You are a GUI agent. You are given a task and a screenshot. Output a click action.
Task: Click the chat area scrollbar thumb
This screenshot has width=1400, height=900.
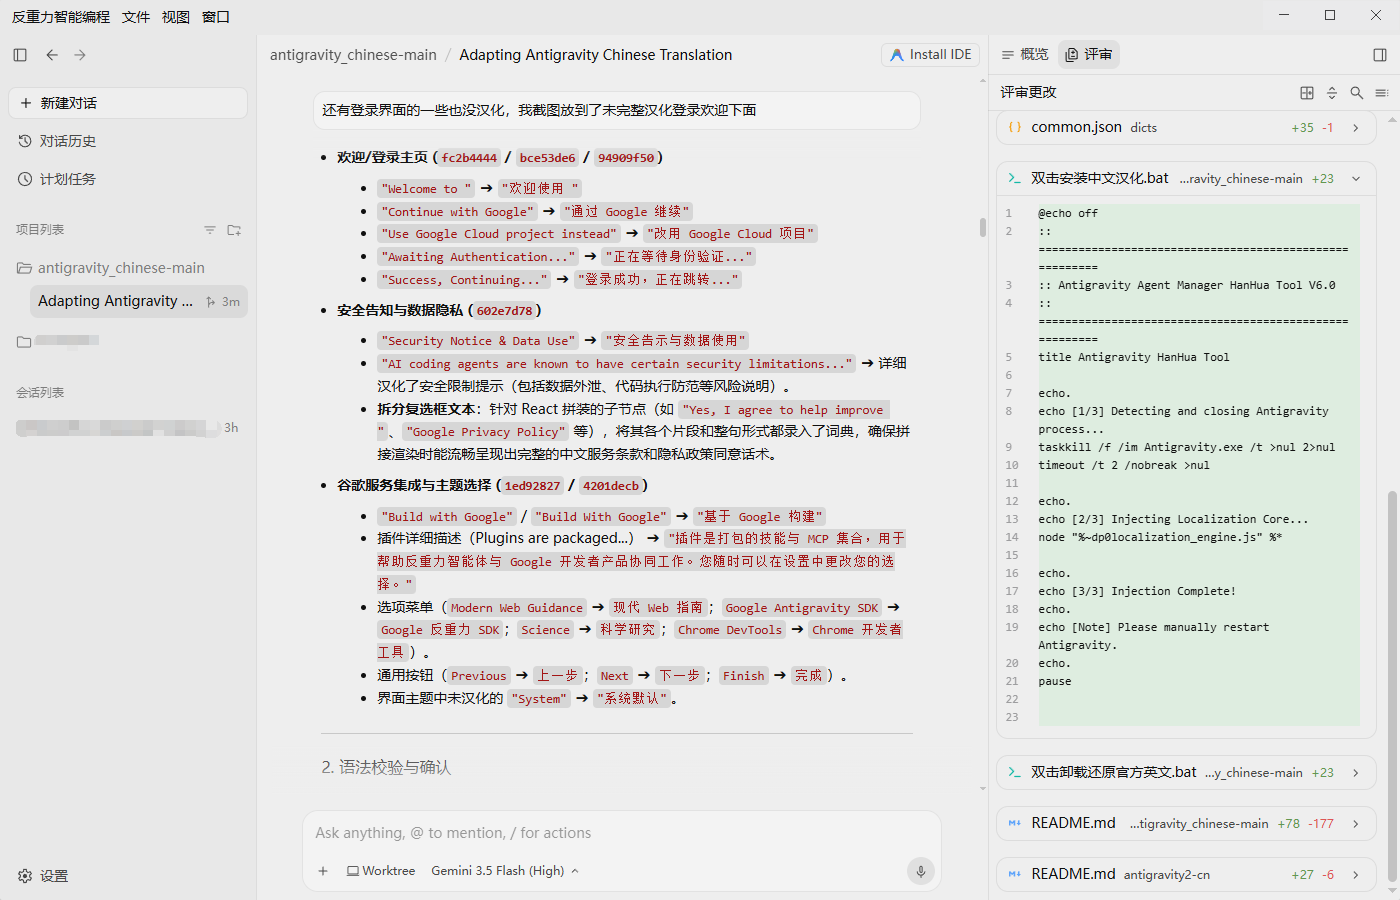click(982, 227)
